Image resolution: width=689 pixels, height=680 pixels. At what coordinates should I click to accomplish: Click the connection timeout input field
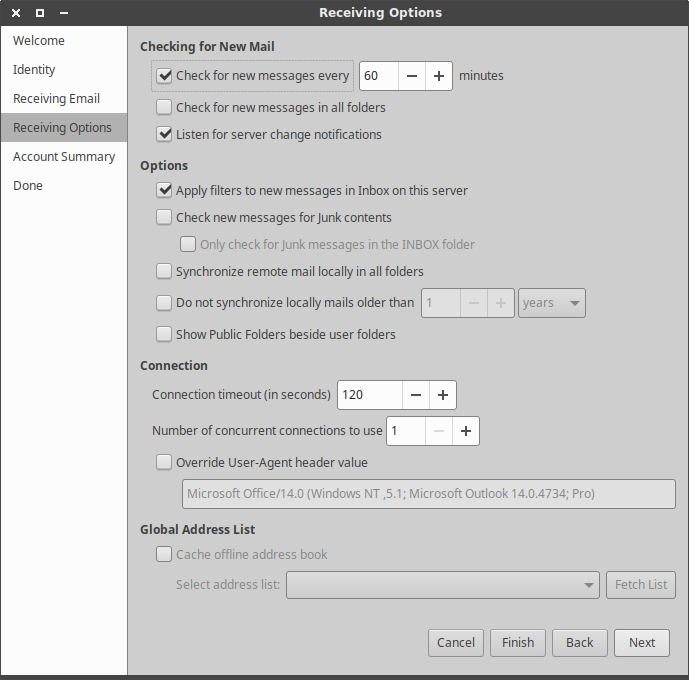370,395
